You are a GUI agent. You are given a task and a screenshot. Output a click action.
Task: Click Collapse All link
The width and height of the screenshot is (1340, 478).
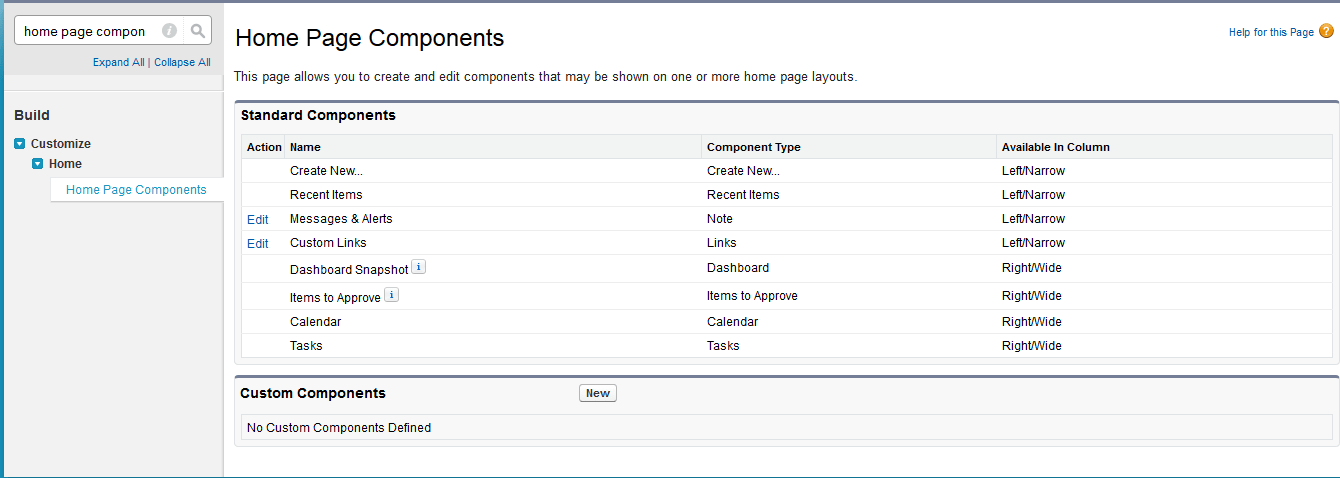click(182, 62)
